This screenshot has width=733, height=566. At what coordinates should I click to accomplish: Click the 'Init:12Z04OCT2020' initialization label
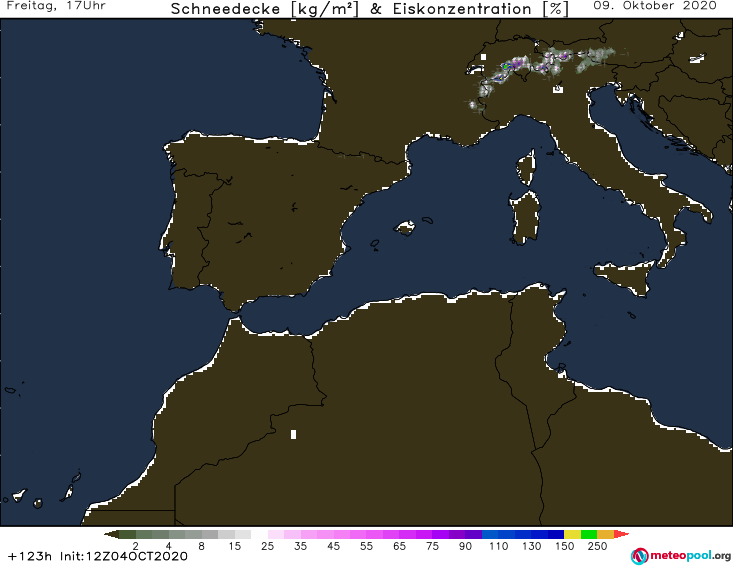[x=124, y=556]
